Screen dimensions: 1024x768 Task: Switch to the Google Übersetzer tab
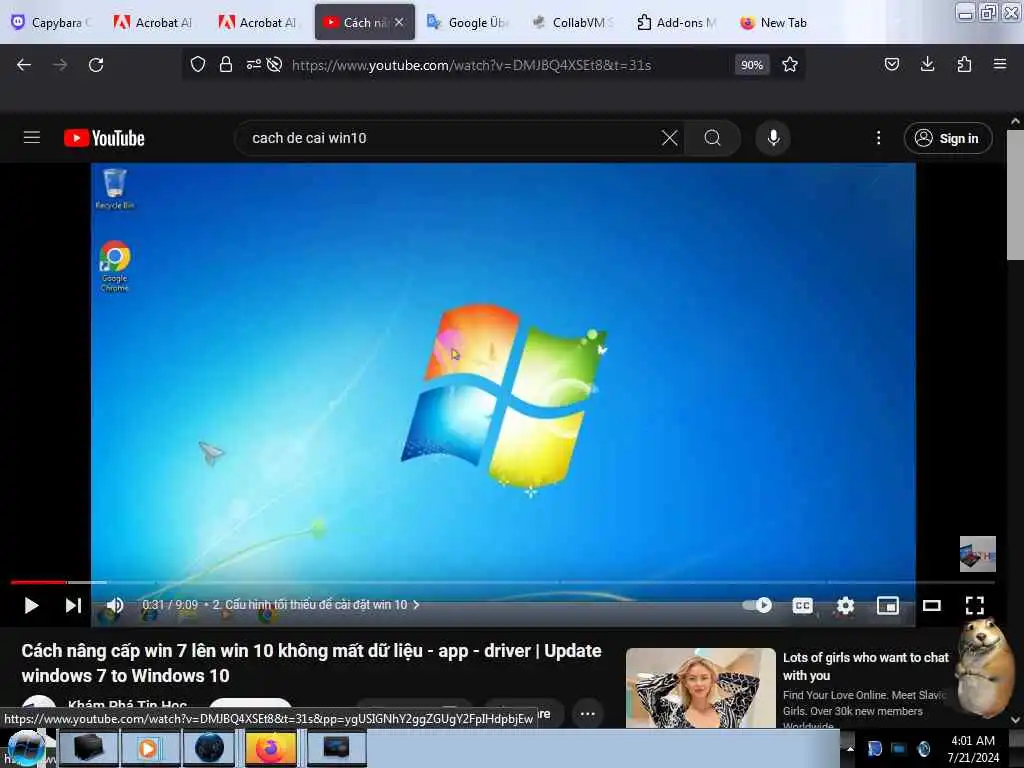(x=468, y=22)
